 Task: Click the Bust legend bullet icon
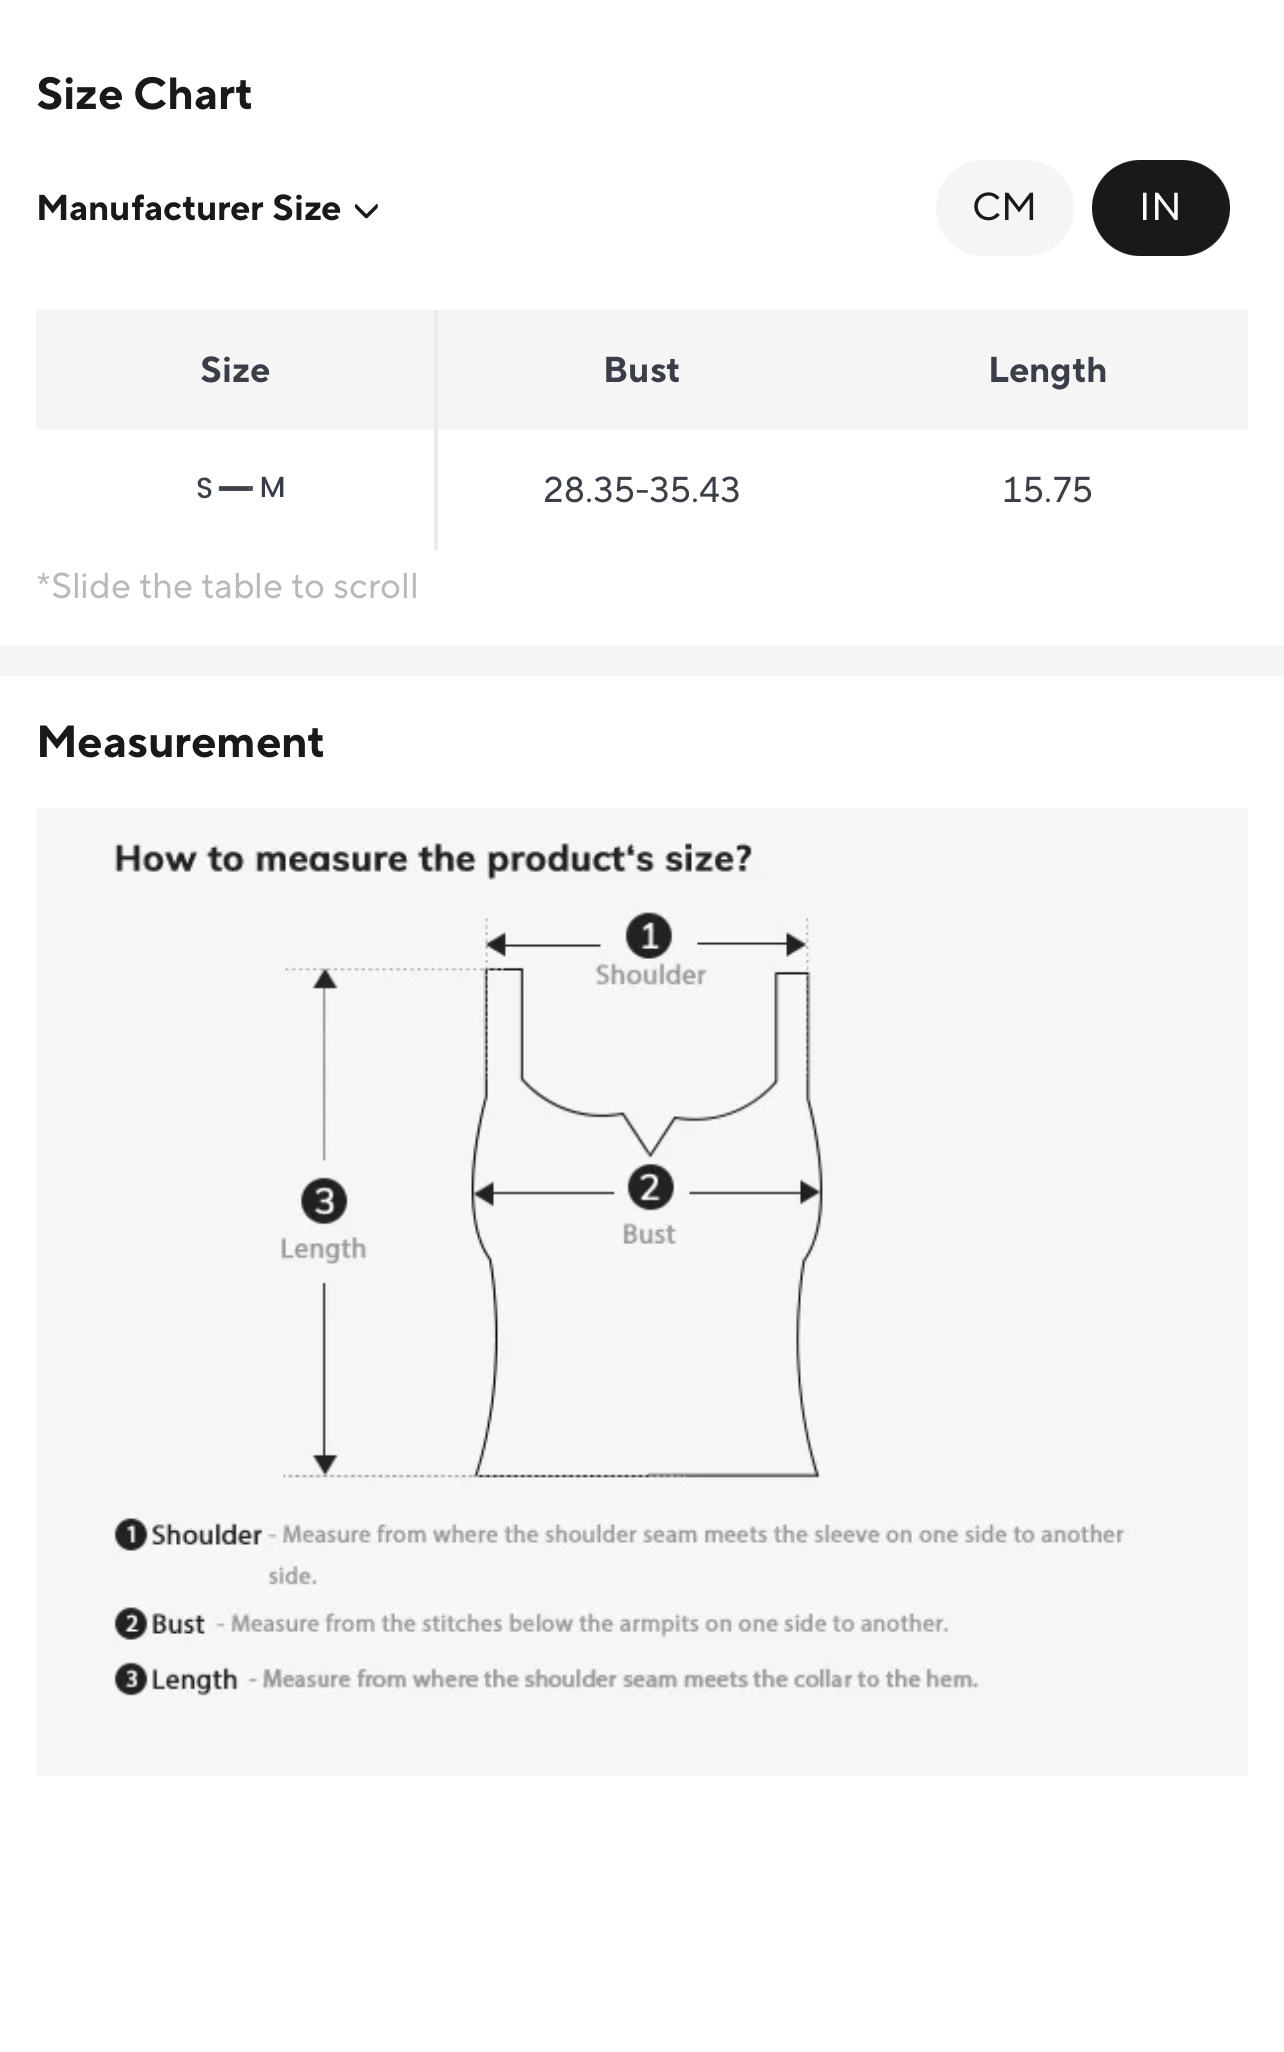(x=130, y=1623)
